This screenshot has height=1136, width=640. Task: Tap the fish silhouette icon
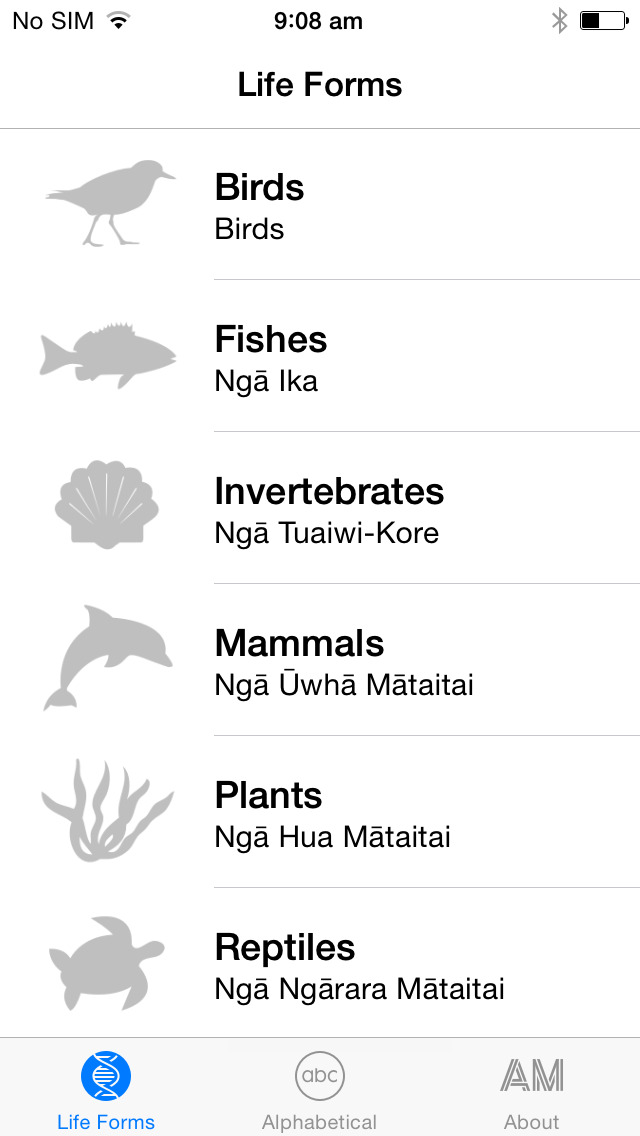click(108, 355)
